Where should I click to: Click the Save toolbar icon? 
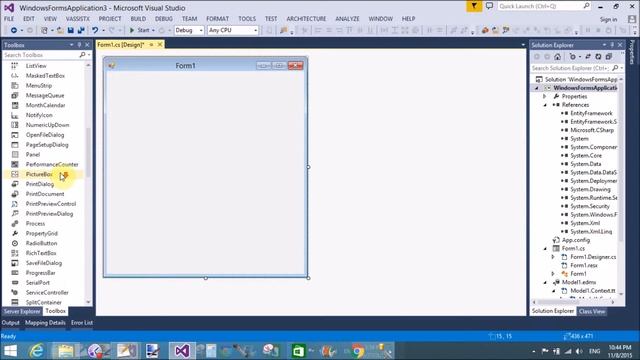click(71, 30)
